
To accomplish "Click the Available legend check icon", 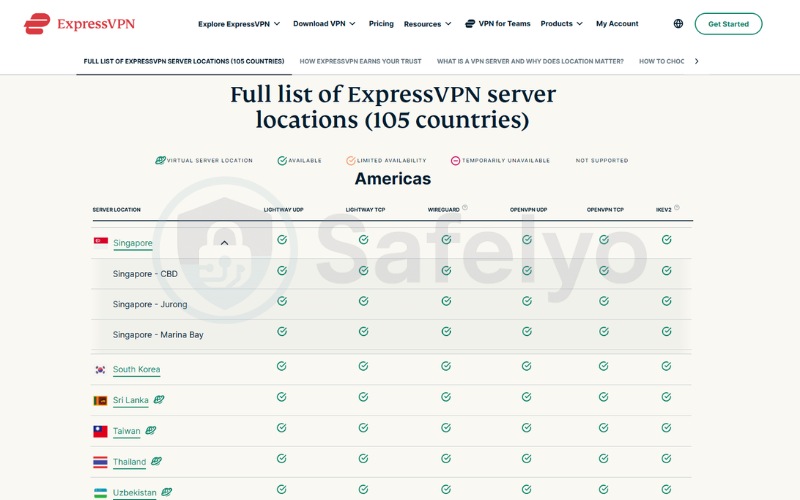I will point(282,161).
